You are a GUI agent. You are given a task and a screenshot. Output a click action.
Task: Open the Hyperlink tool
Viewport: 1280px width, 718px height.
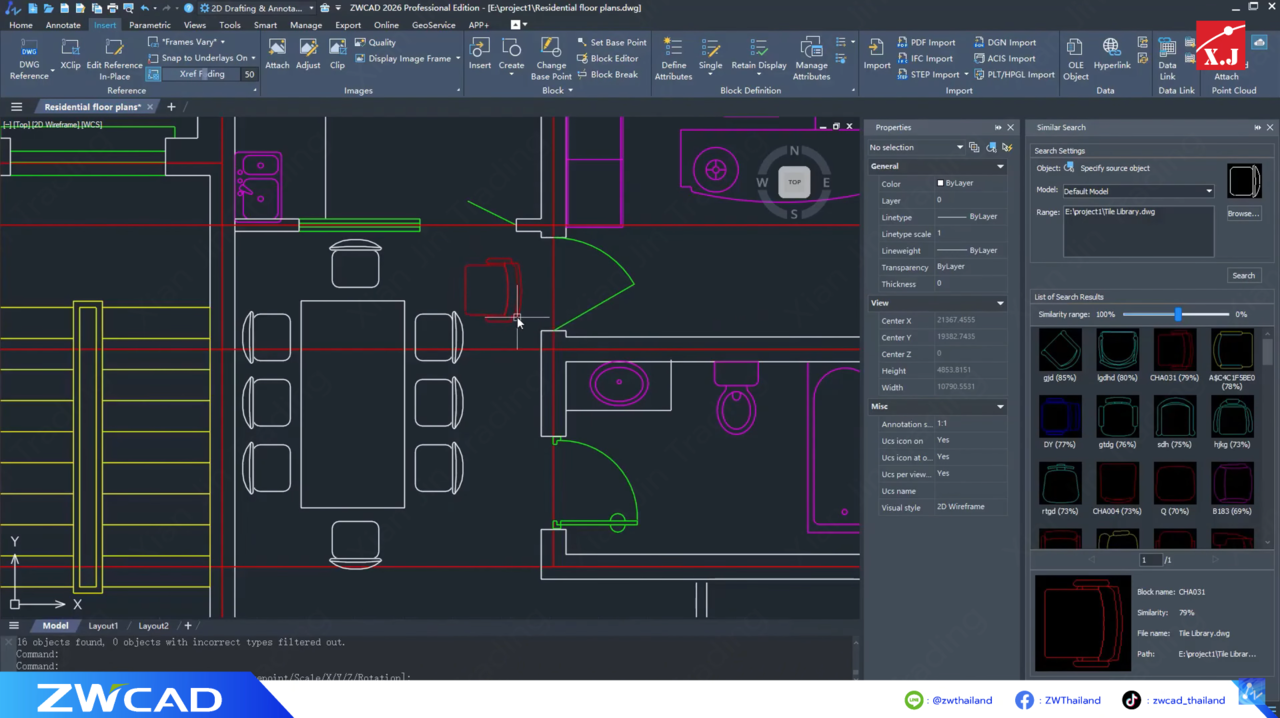[x=1111, y=54]
